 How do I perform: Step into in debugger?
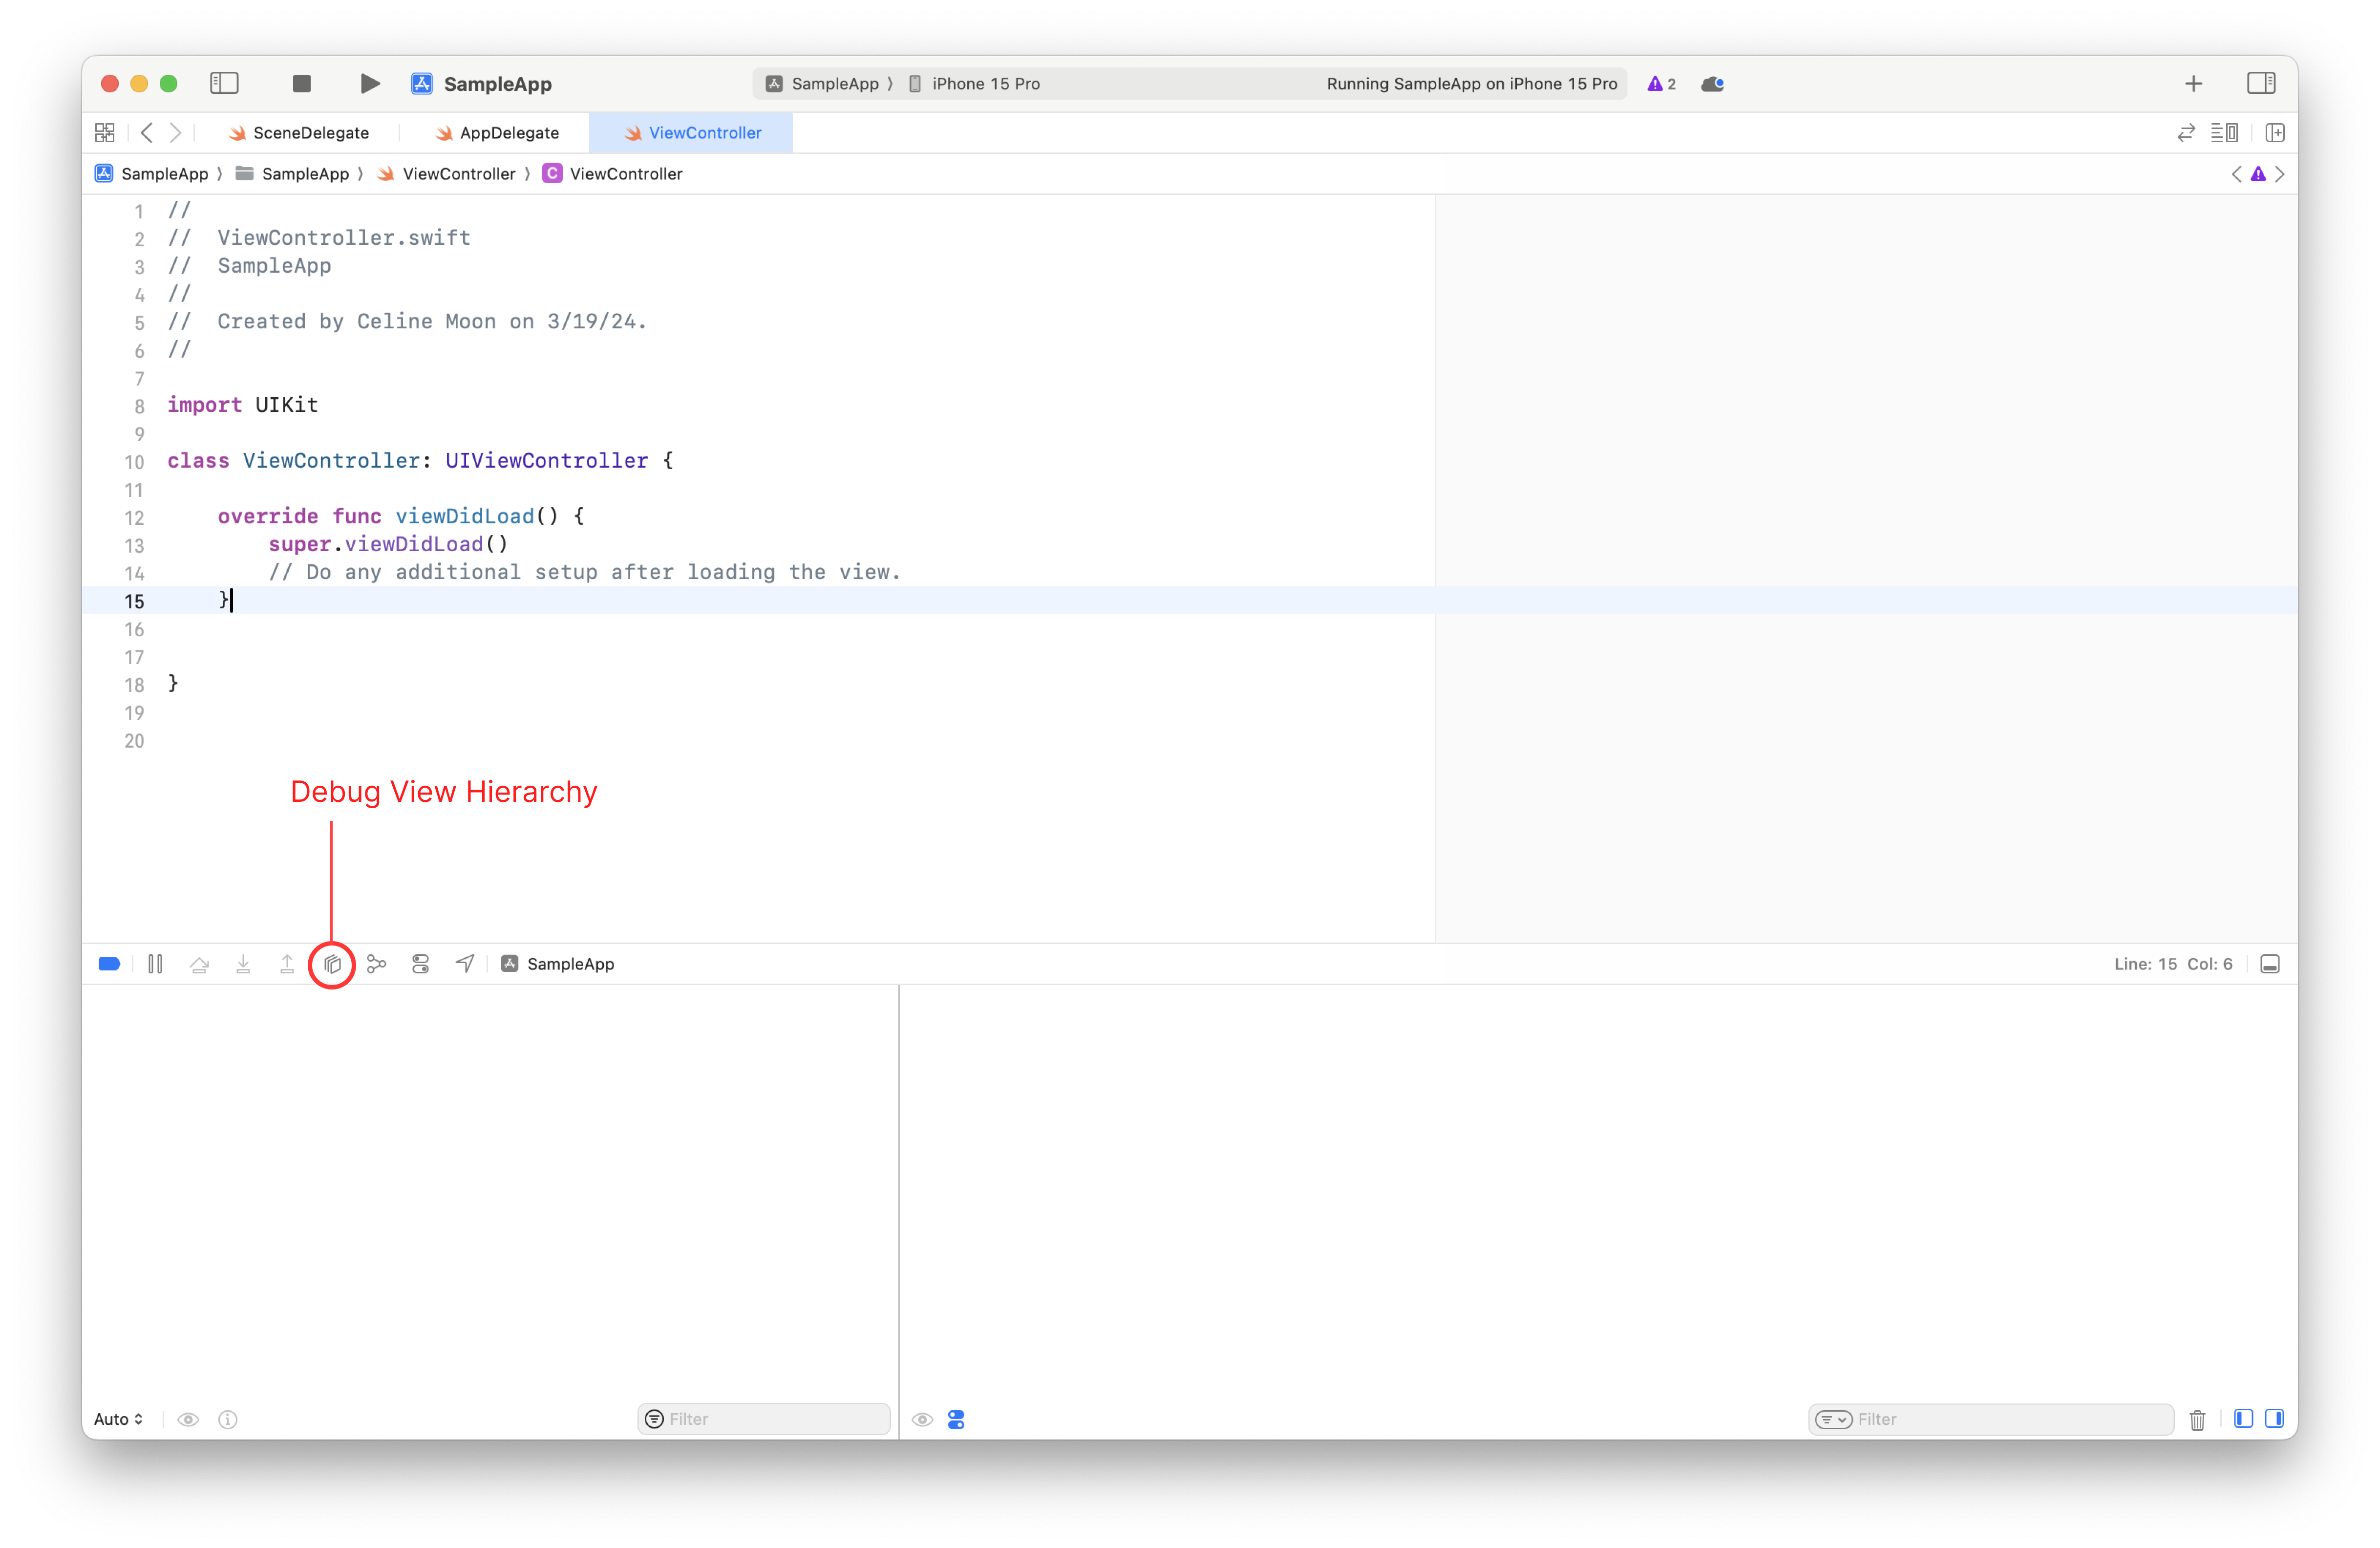tap(243, 964)
